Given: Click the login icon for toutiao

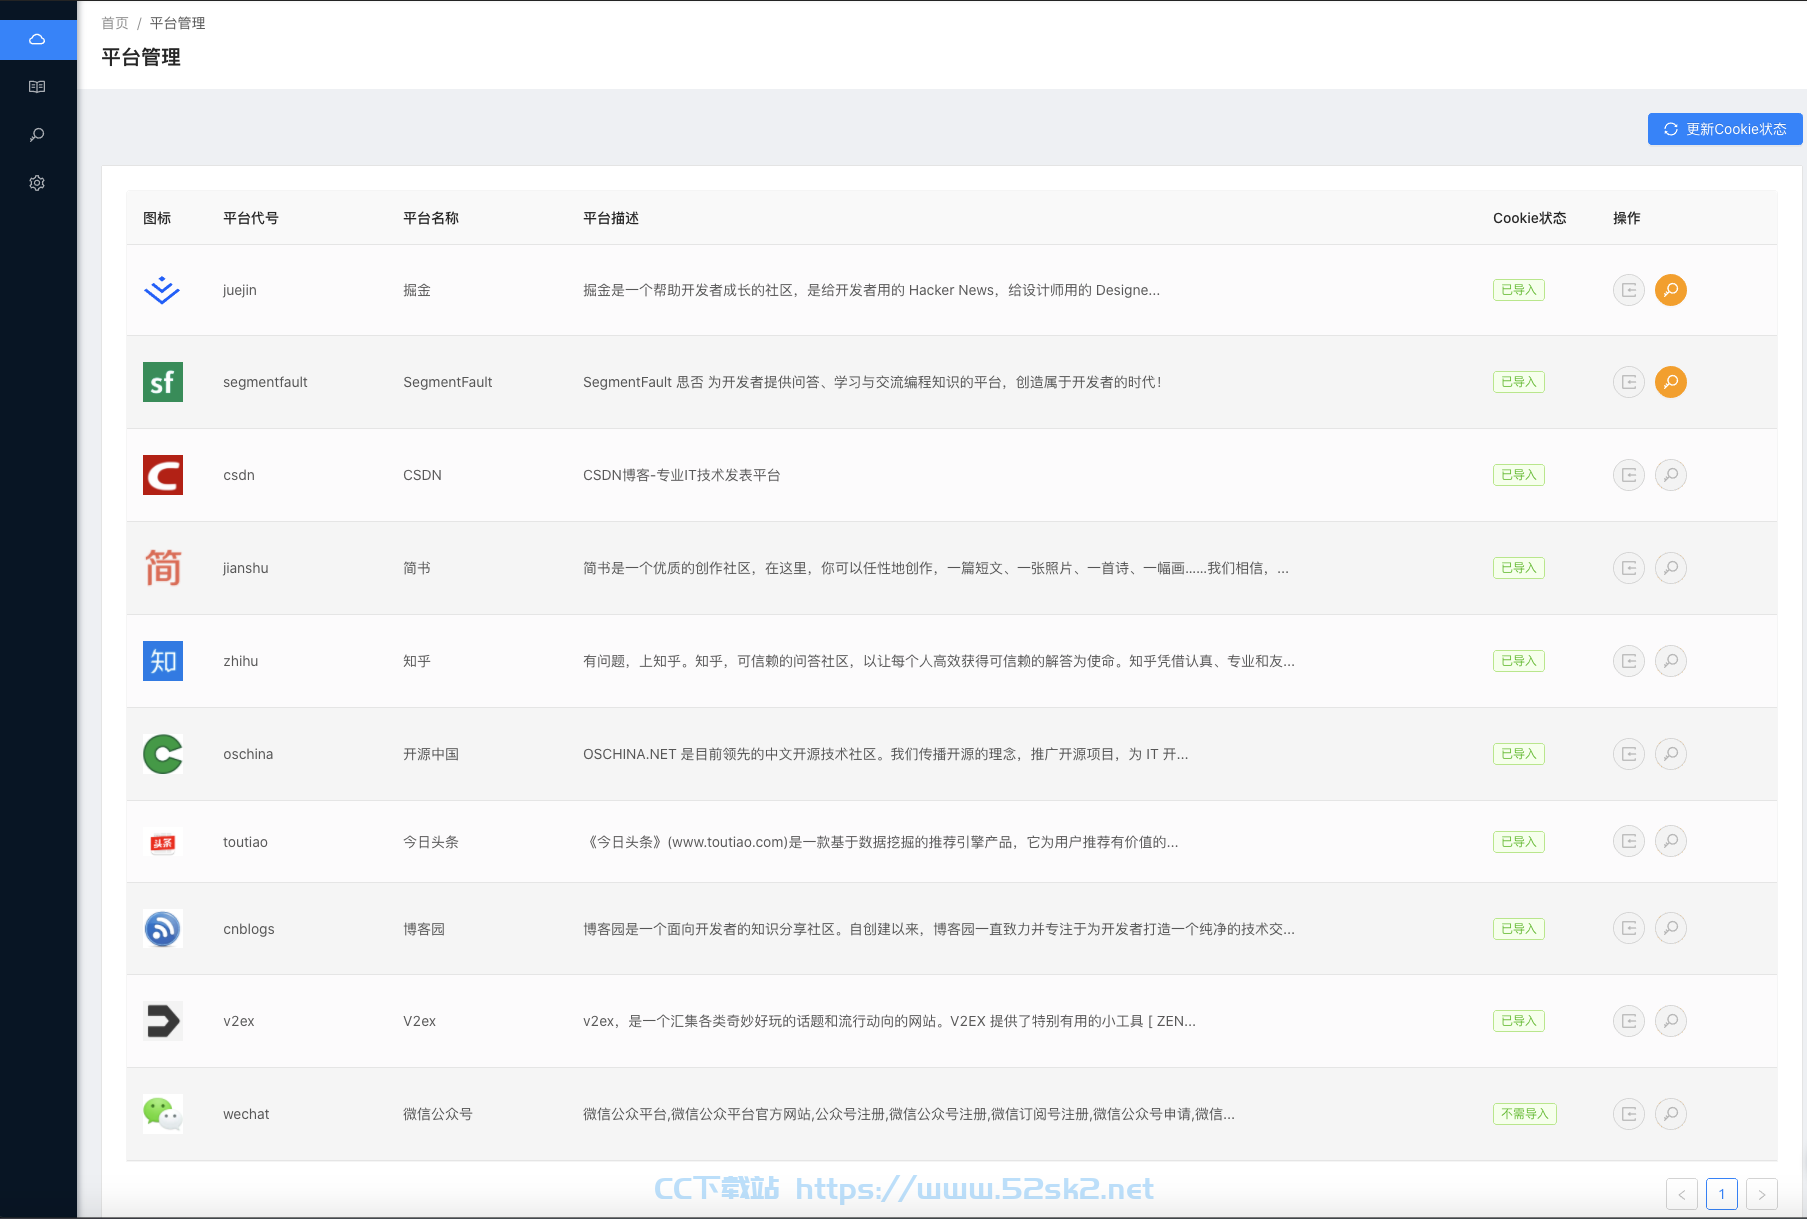Looking at the screenshot, I should point(1629,841).
